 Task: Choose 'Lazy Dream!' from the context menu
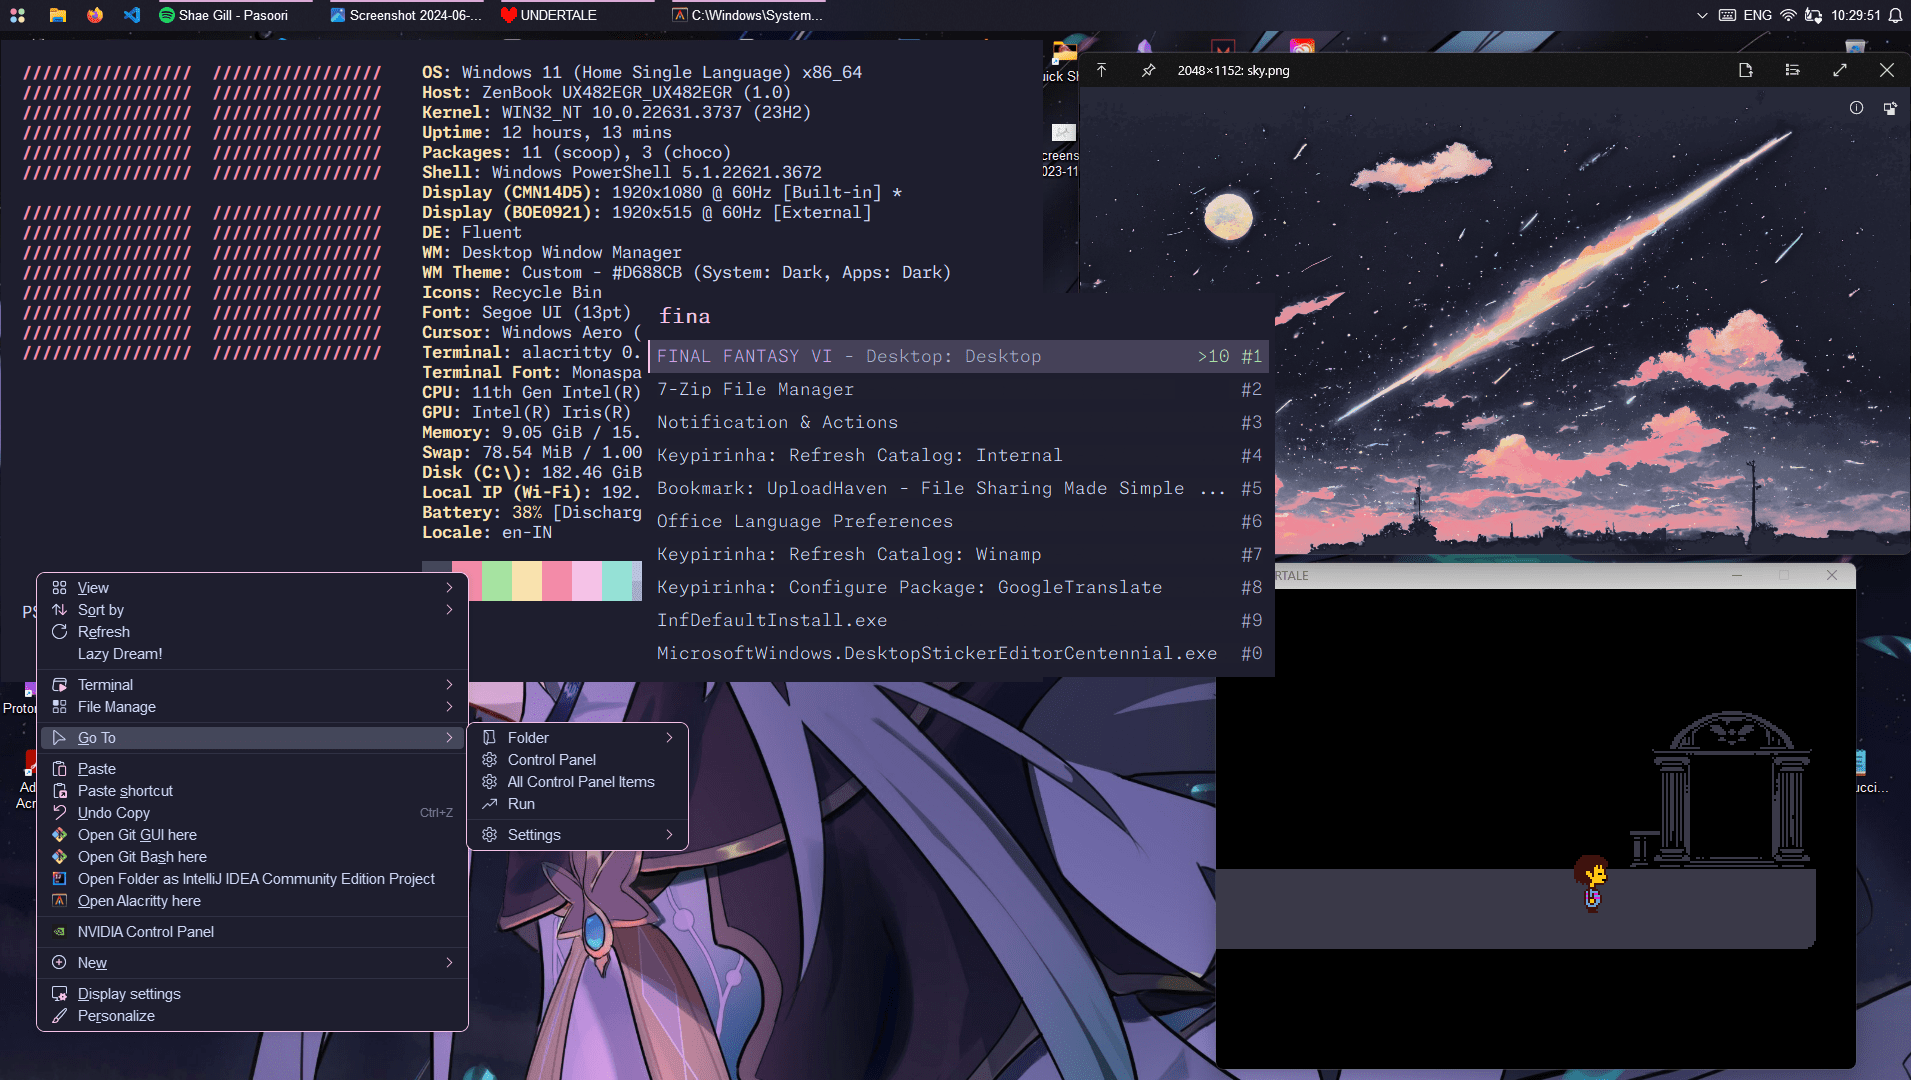pyautogui.click(x=252, y=654)
